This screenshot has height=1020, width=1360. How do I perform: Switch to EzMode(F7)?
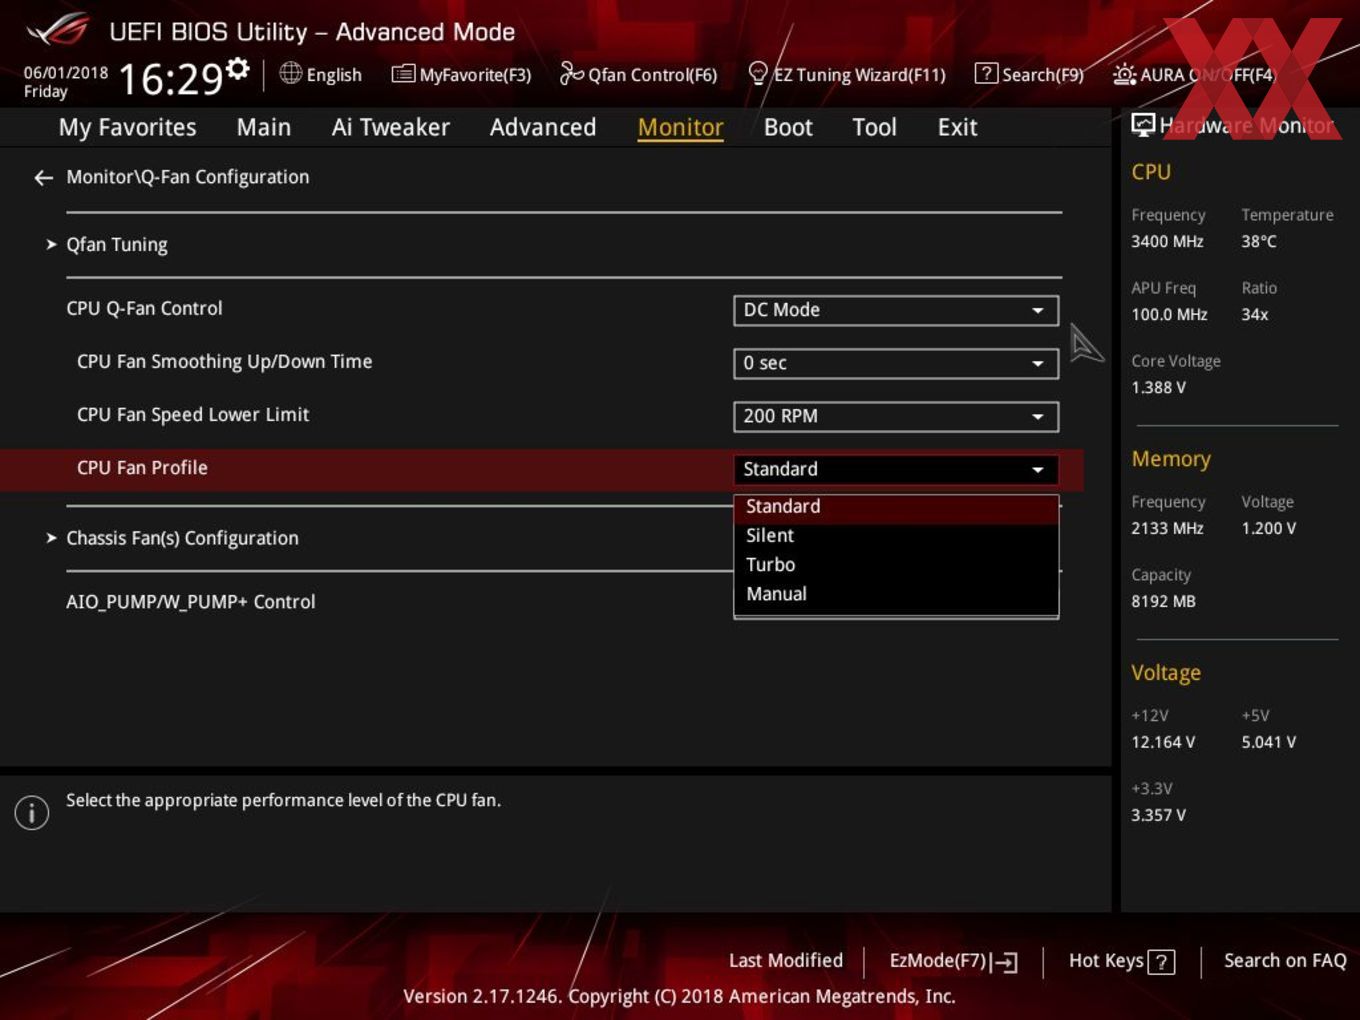[953, 961]
